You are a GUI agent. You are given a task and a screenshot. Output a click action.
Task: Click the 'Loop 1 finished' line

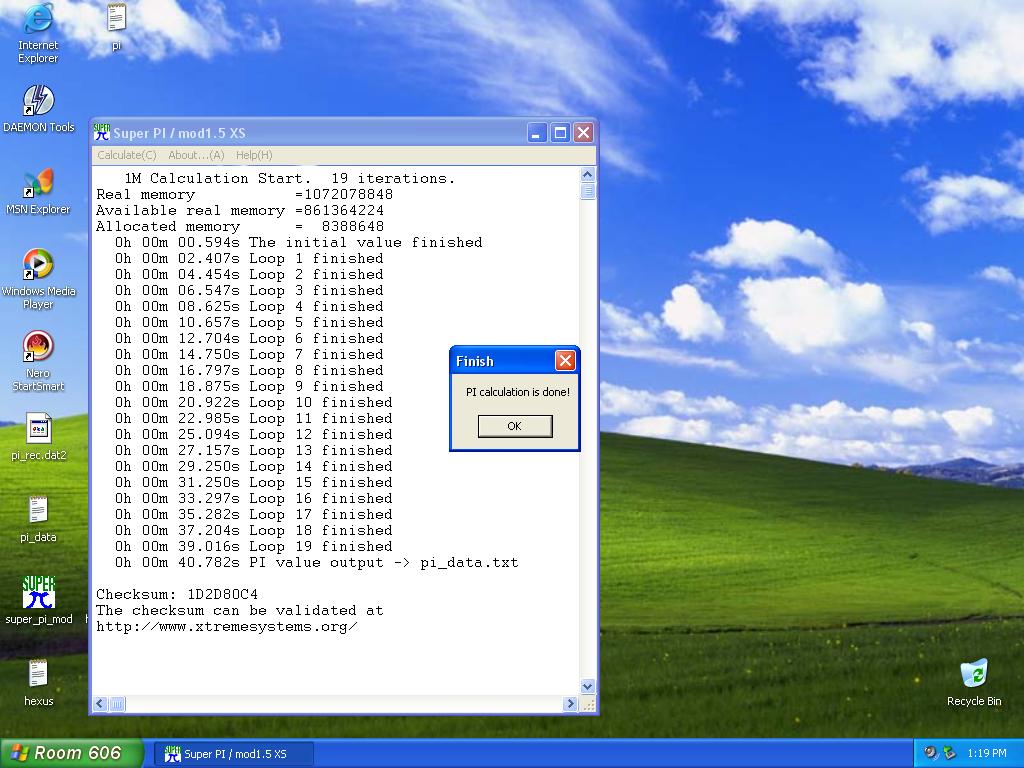pos(249,259)
